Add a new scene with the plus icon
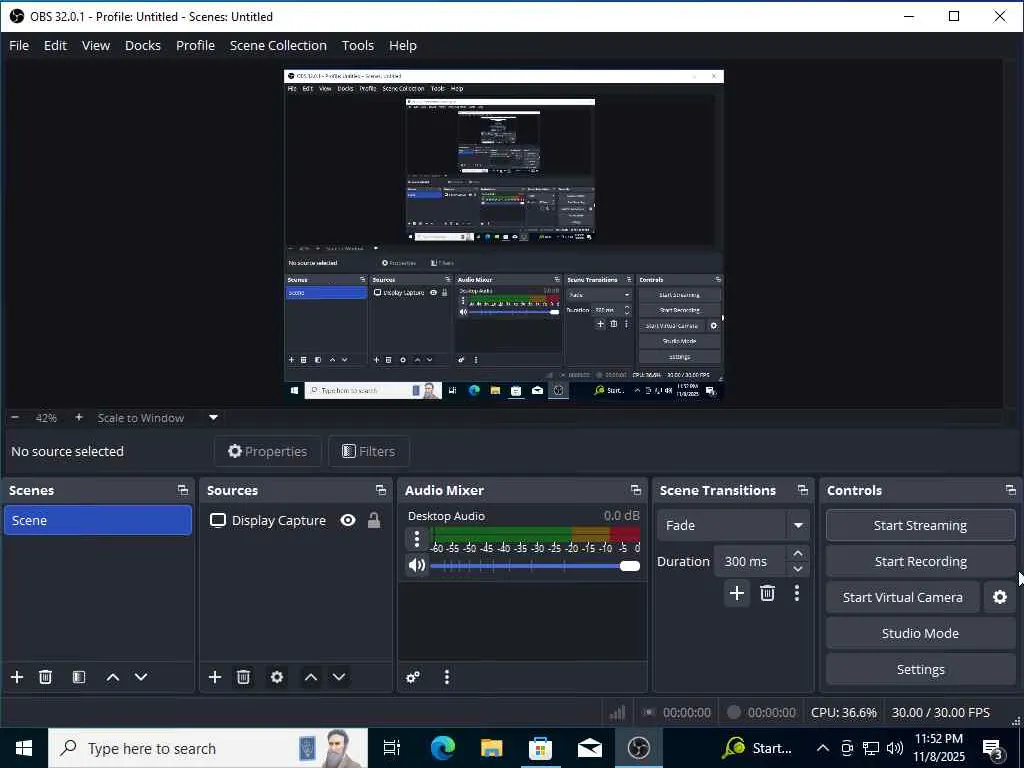This screenshot has width=1024, height=768. (x=17, y=677)
